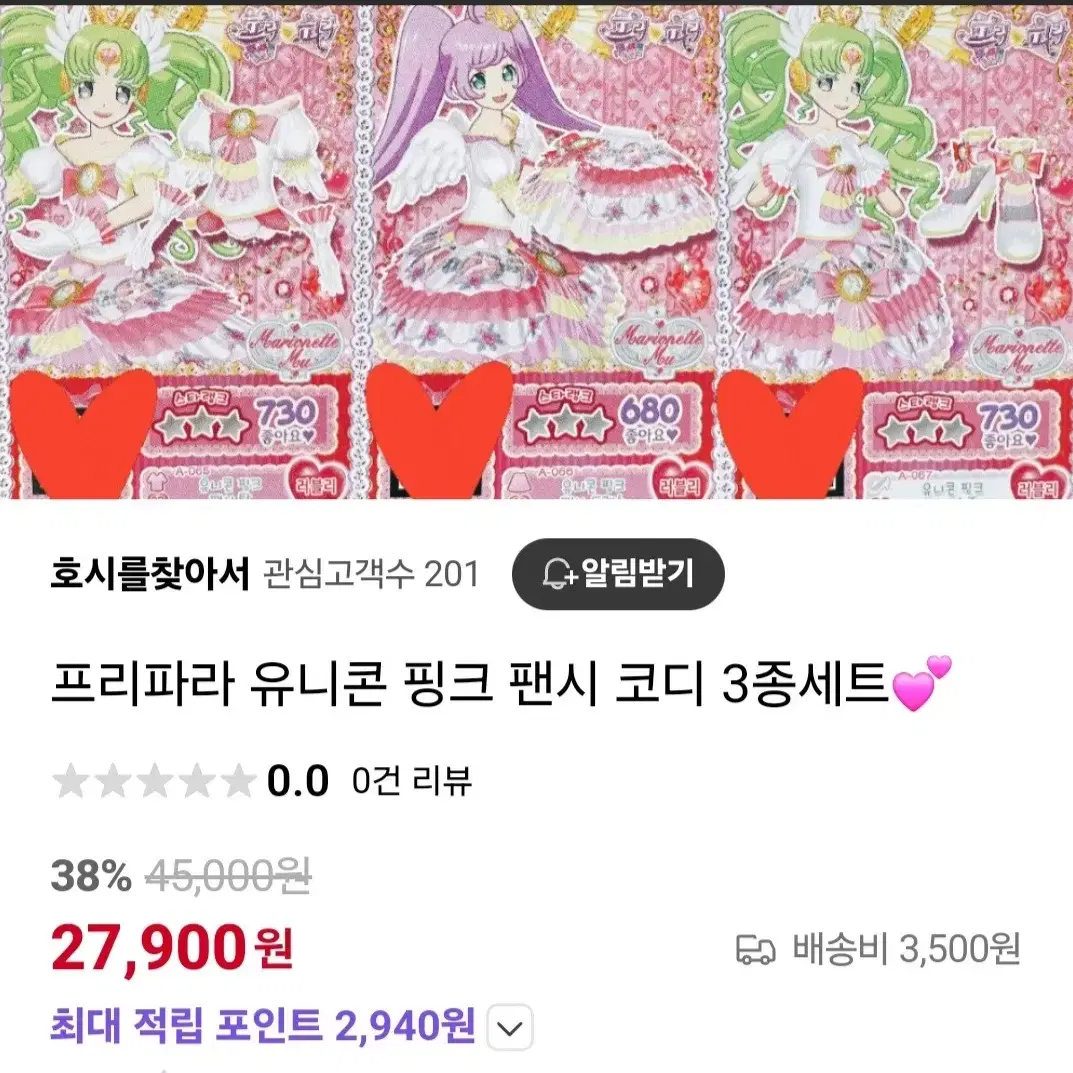Open the 0건 리뷰 reviews link
Screen dimensions: 1073x1073
coord(411,780)
